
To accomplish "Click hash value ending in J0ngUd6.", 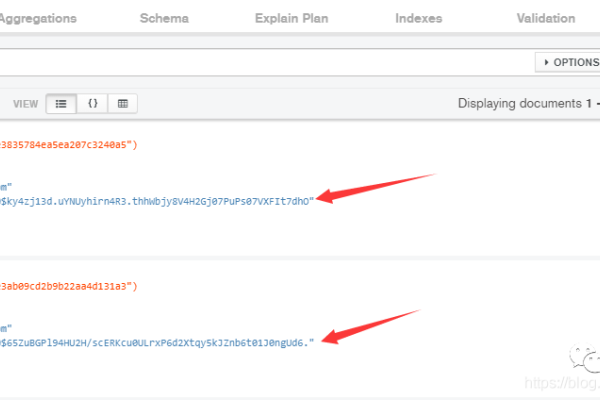I will (x=160, y=342).
